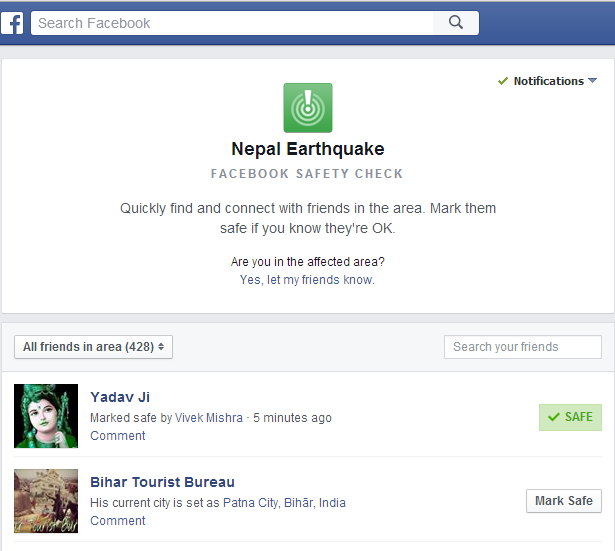Click 'Yes, let my friends know' link
The width and height of the screenshot is (615, 551).
click(307, 280)
